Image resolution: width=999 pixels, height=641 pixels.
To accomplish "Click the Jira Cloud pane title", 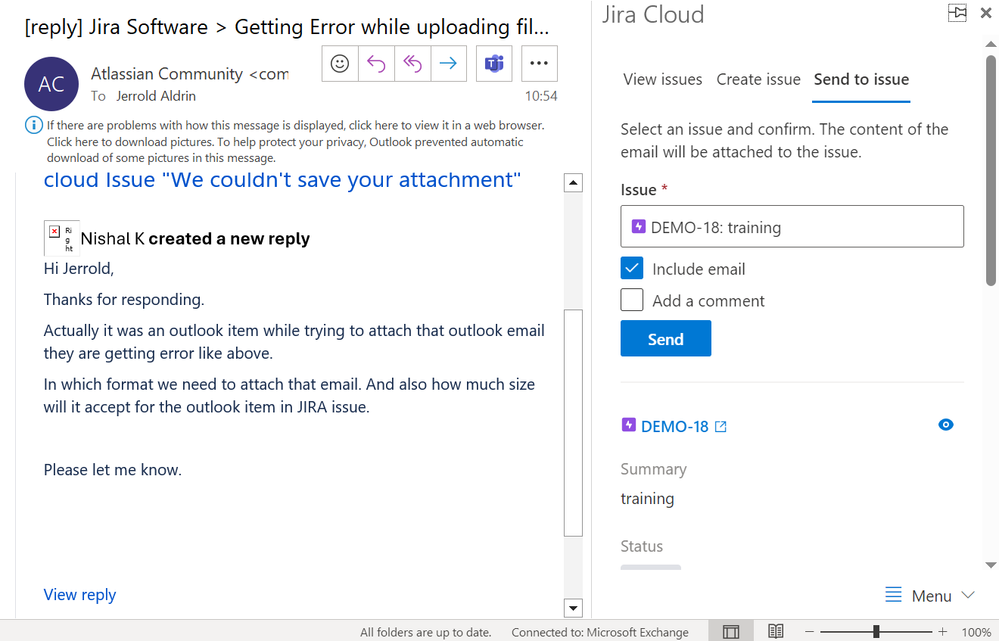I will tap(653, 15).
